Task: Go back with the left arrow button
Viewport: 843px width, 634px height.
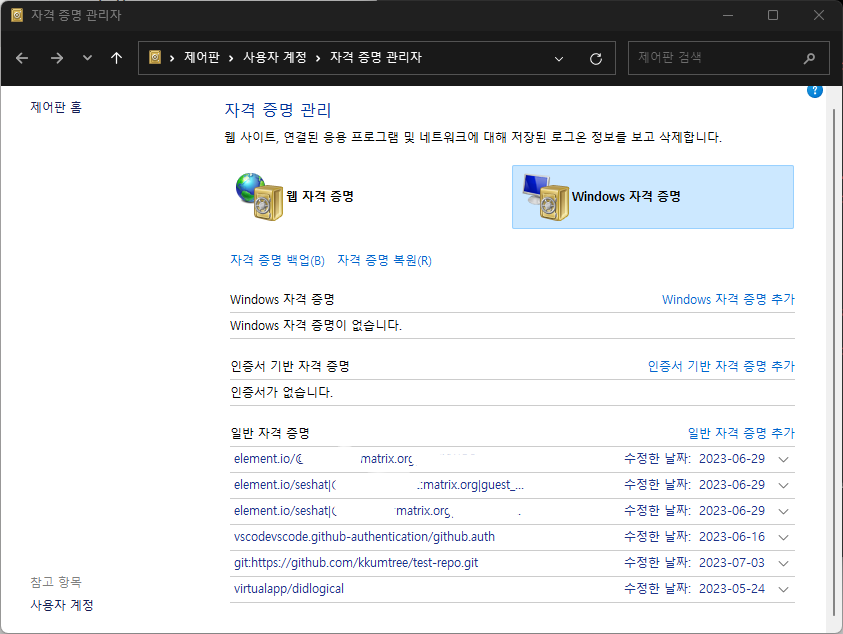Action: [22, 58]
